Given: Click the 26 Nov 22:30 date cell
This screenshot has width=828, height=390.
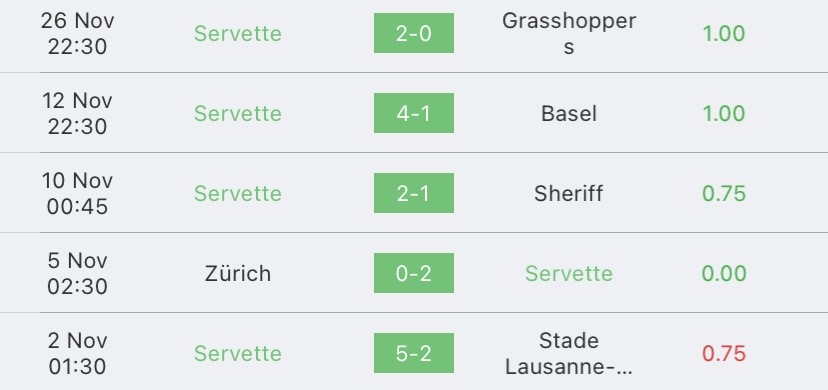Looking at the screenshot, I should [77, 34].
